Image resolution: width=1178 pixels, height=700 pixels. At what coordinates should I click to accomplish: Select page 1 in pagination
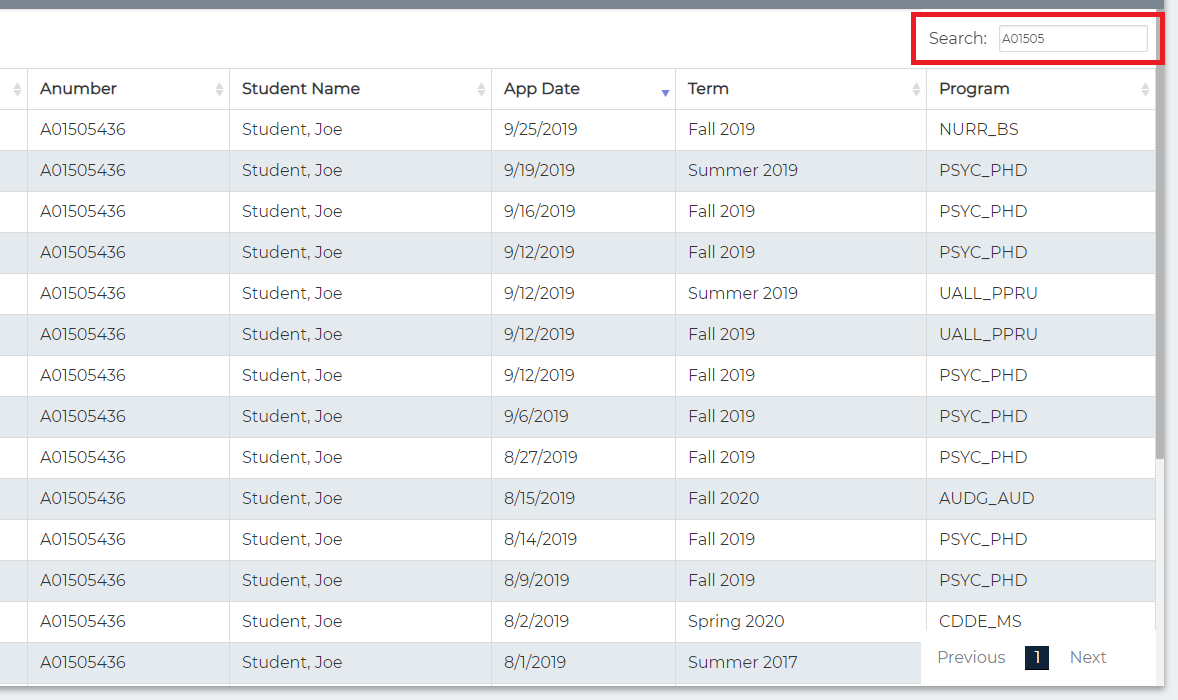[x=1036, y=657]
